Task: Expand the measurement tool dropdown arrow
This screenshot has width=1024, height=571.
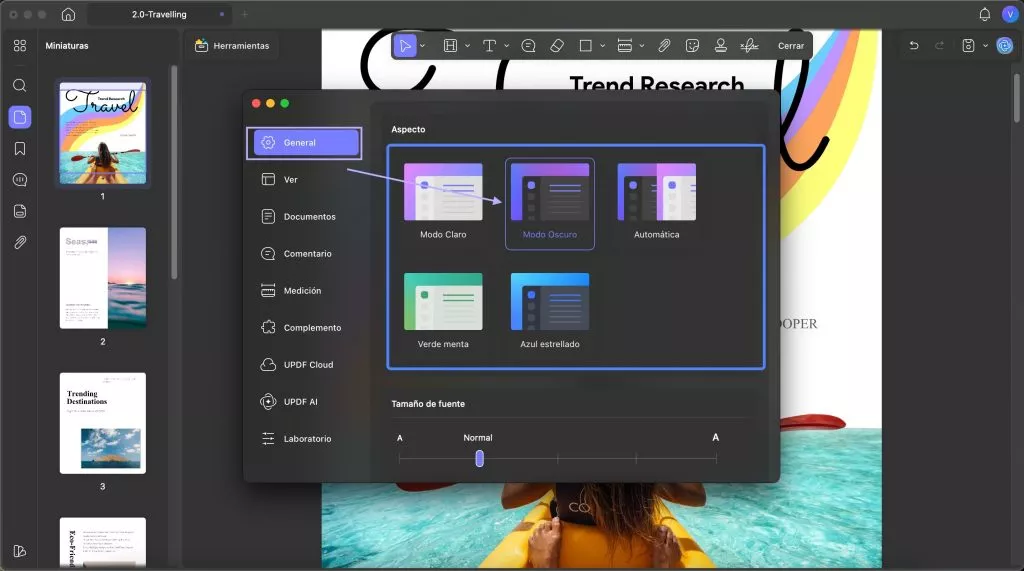Action: [x=641, y=46]
